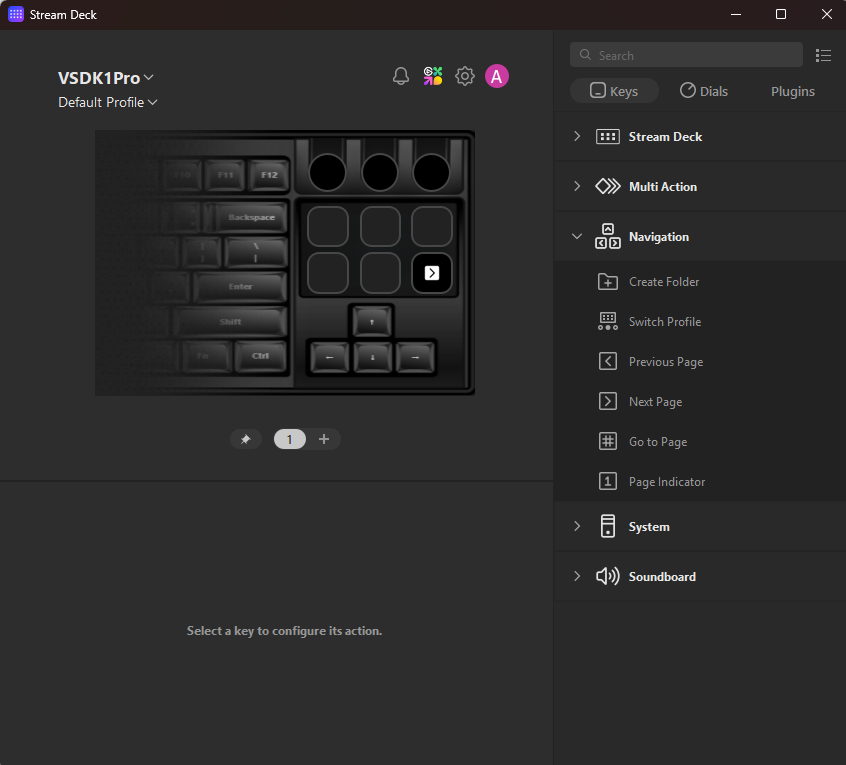The height and width of the screenshot is (765, 846).
Task: Click the Stream Deck app logo
Action: click(16, 15)
